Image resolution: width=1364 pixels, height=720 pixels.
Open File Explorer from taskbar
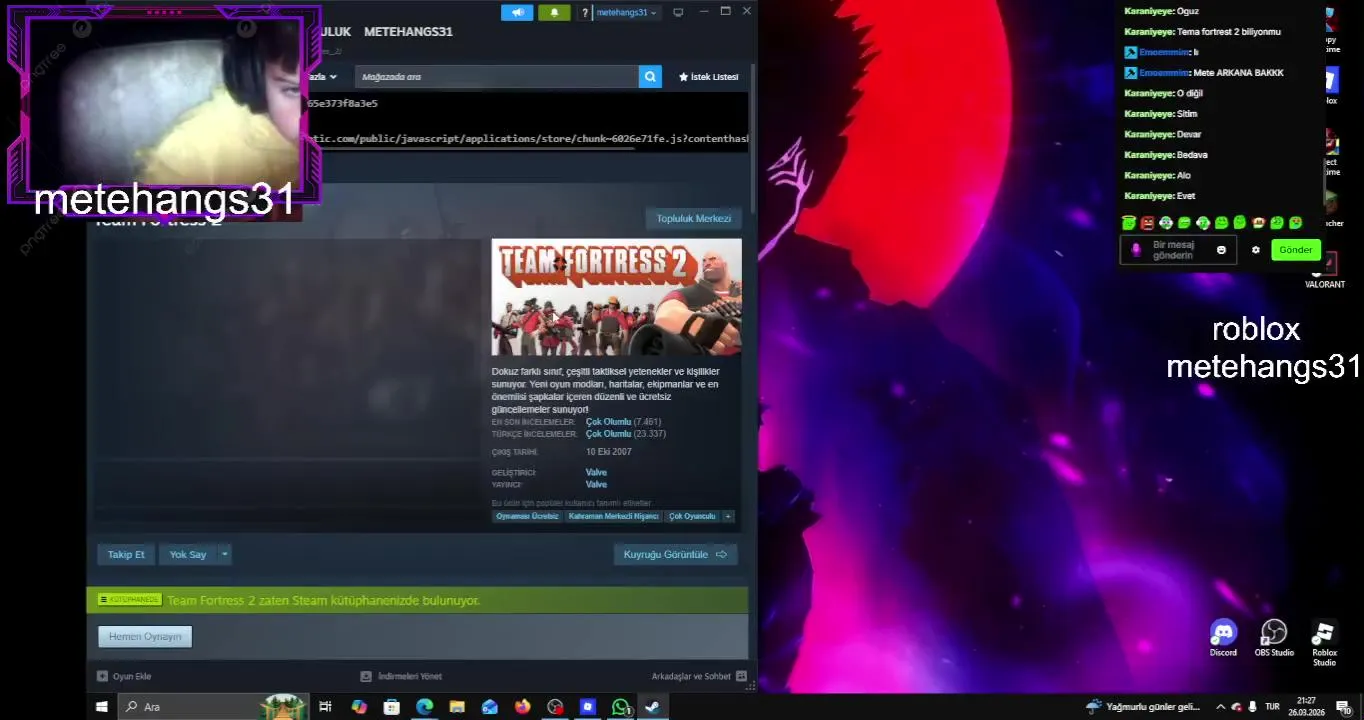[457, 707]
